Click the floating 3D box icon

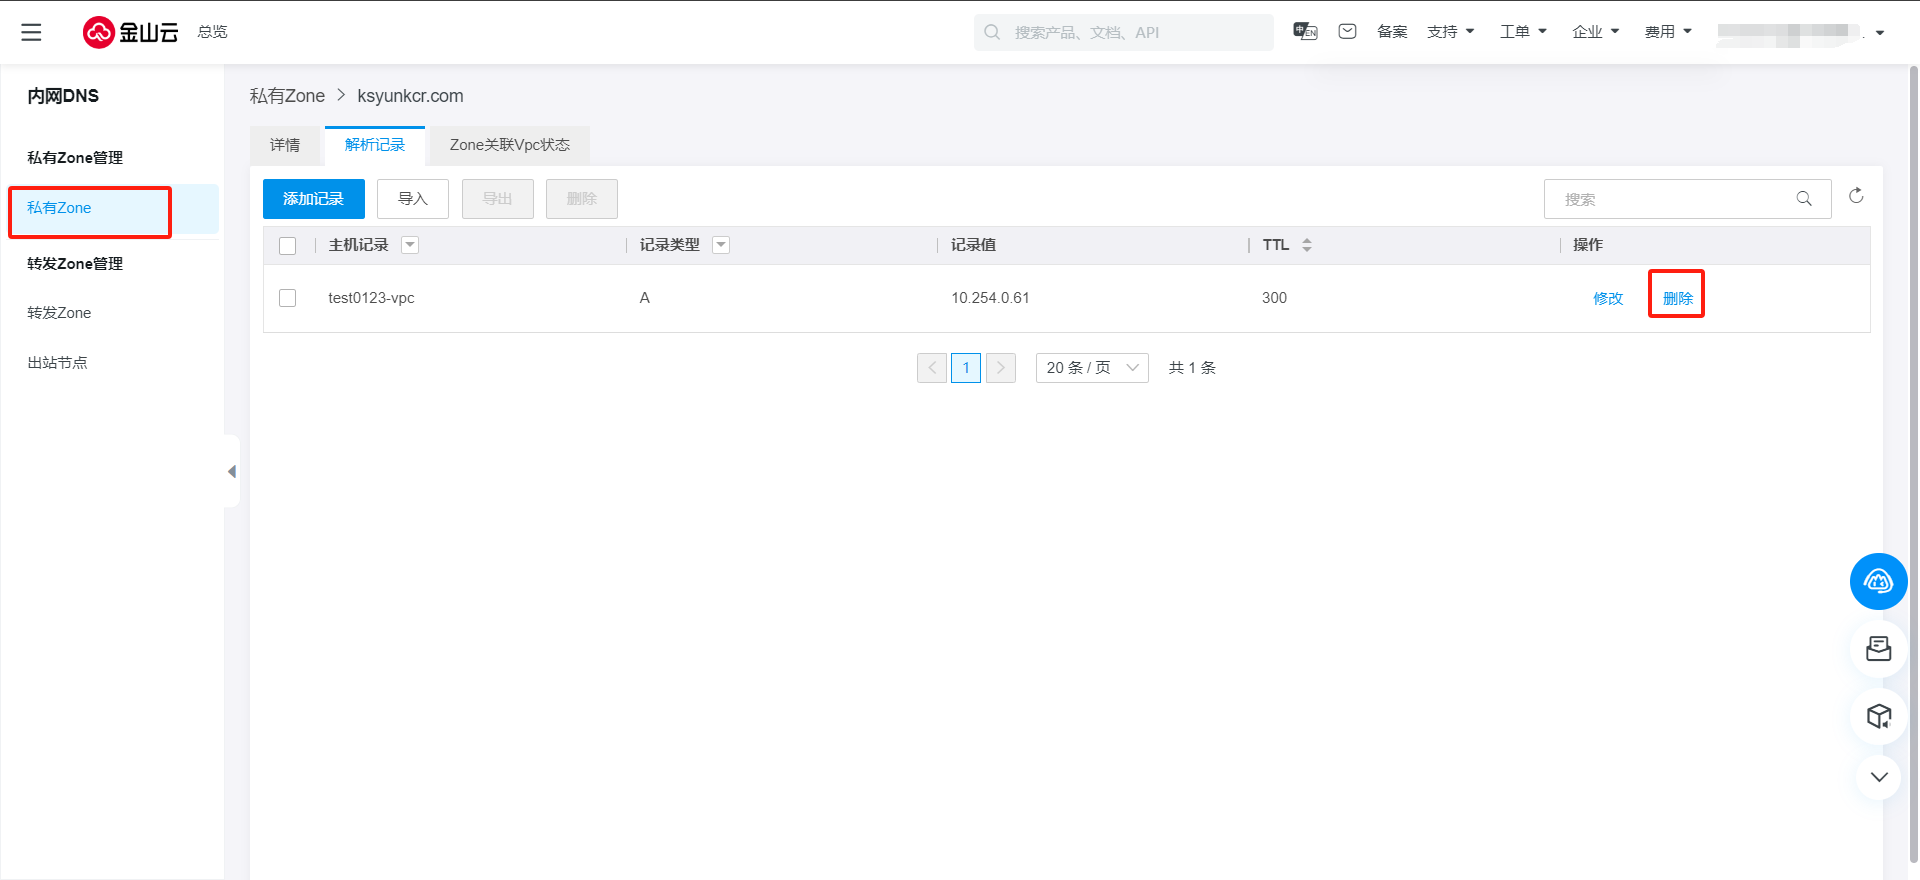coord(1878,716)
